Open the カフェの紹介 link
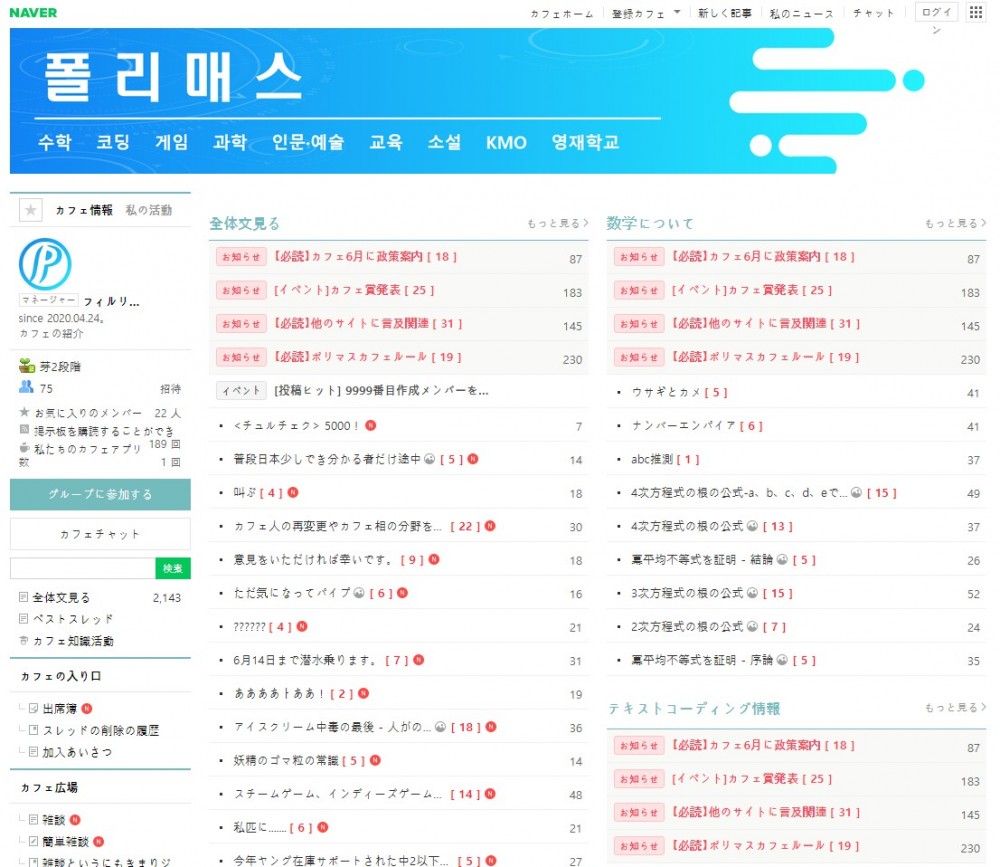This screenshot has height=867, width=1000. 51,334
